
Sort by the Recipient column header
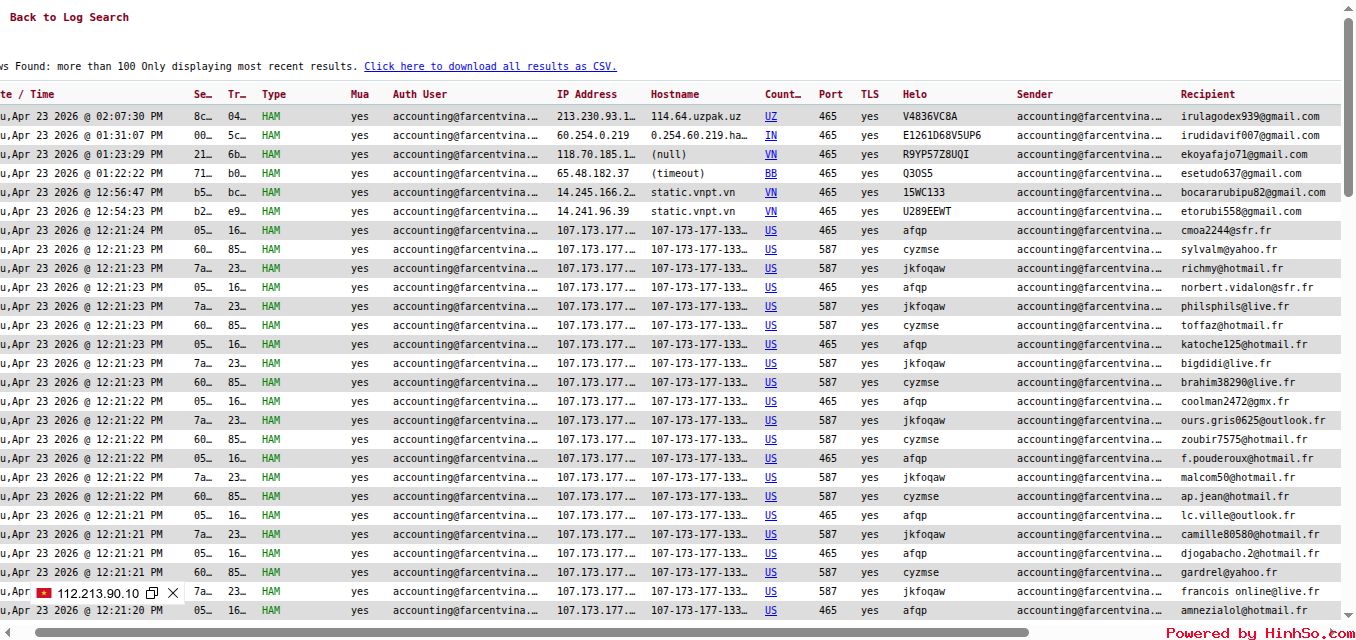1208,94
